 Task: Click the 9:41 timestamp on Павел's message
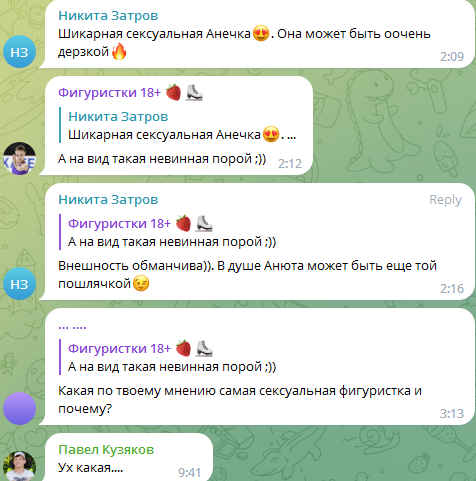tap(189, 472)
